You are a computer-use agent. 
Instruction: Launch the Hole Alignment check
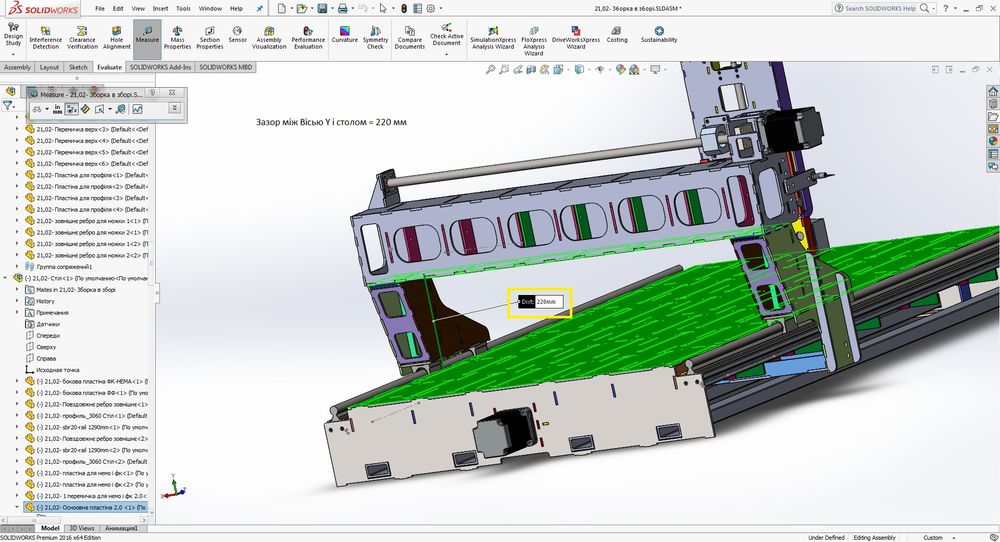(x=117, y=38)
